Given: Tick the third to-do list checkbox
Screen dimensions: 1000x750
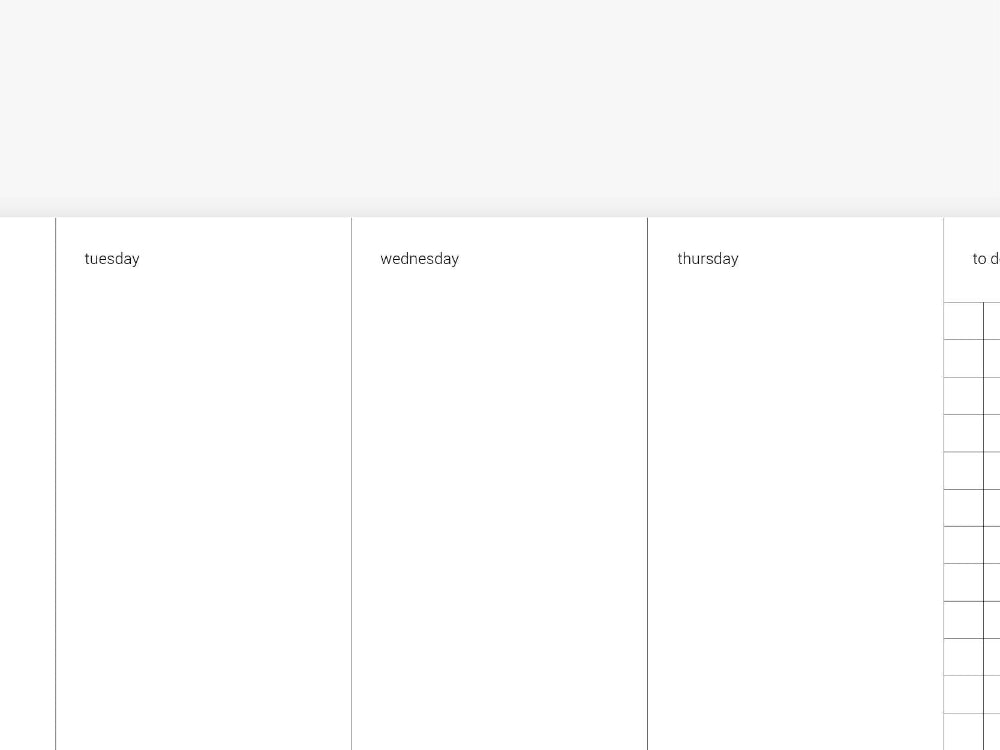Looking at the screenshot, I should (964, 396).
